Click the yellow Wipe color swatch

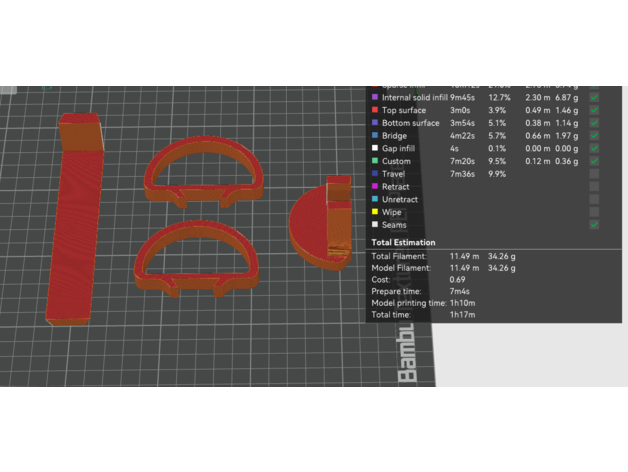pos(374,212)
